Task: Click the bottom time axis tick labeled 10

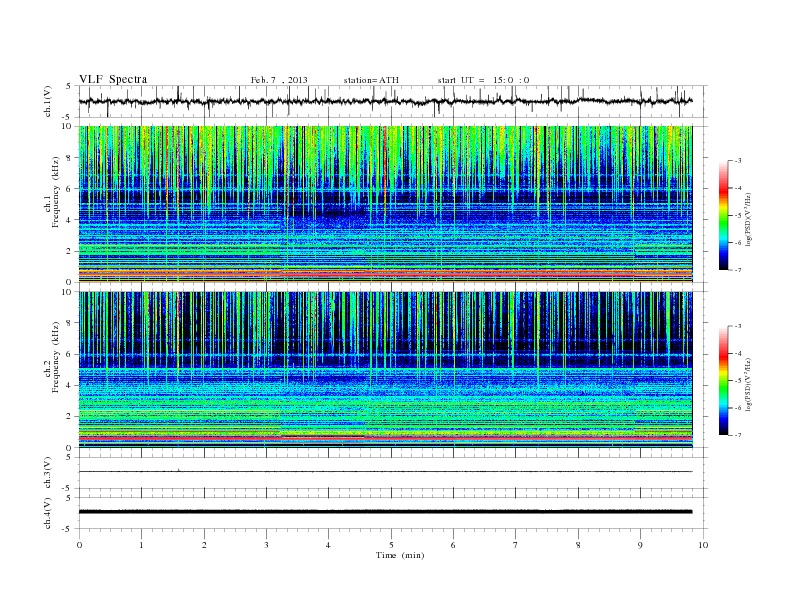Action: (x=703, y=545)
